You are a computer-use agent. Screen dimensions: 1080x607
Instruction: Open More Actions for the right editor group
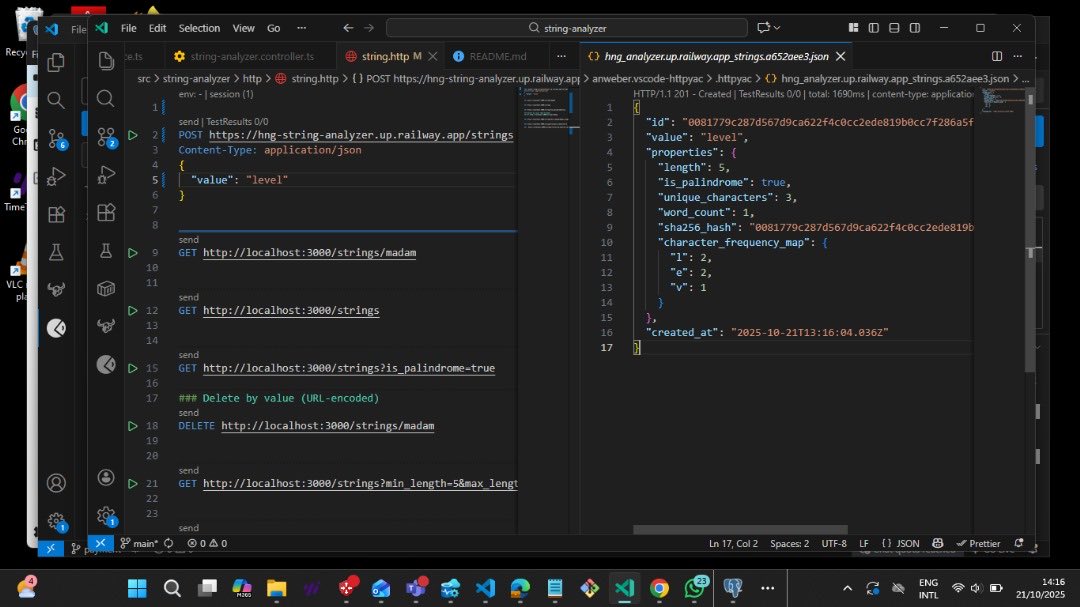tap(1018, 56)
